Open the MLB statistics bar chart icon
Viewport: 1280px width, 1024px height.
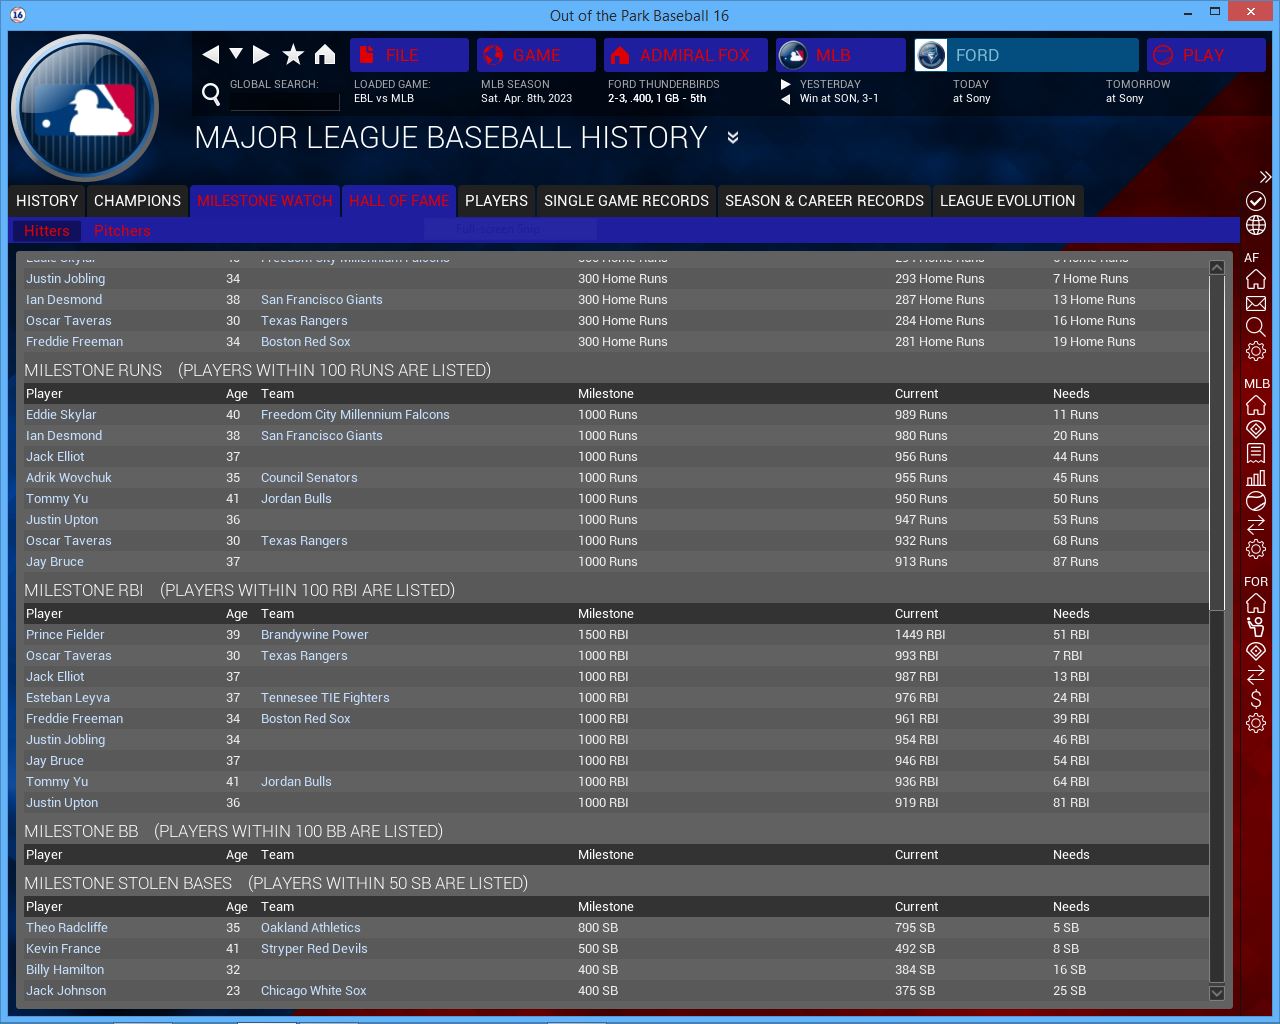pyautogui.click(x=1256, y=477)
